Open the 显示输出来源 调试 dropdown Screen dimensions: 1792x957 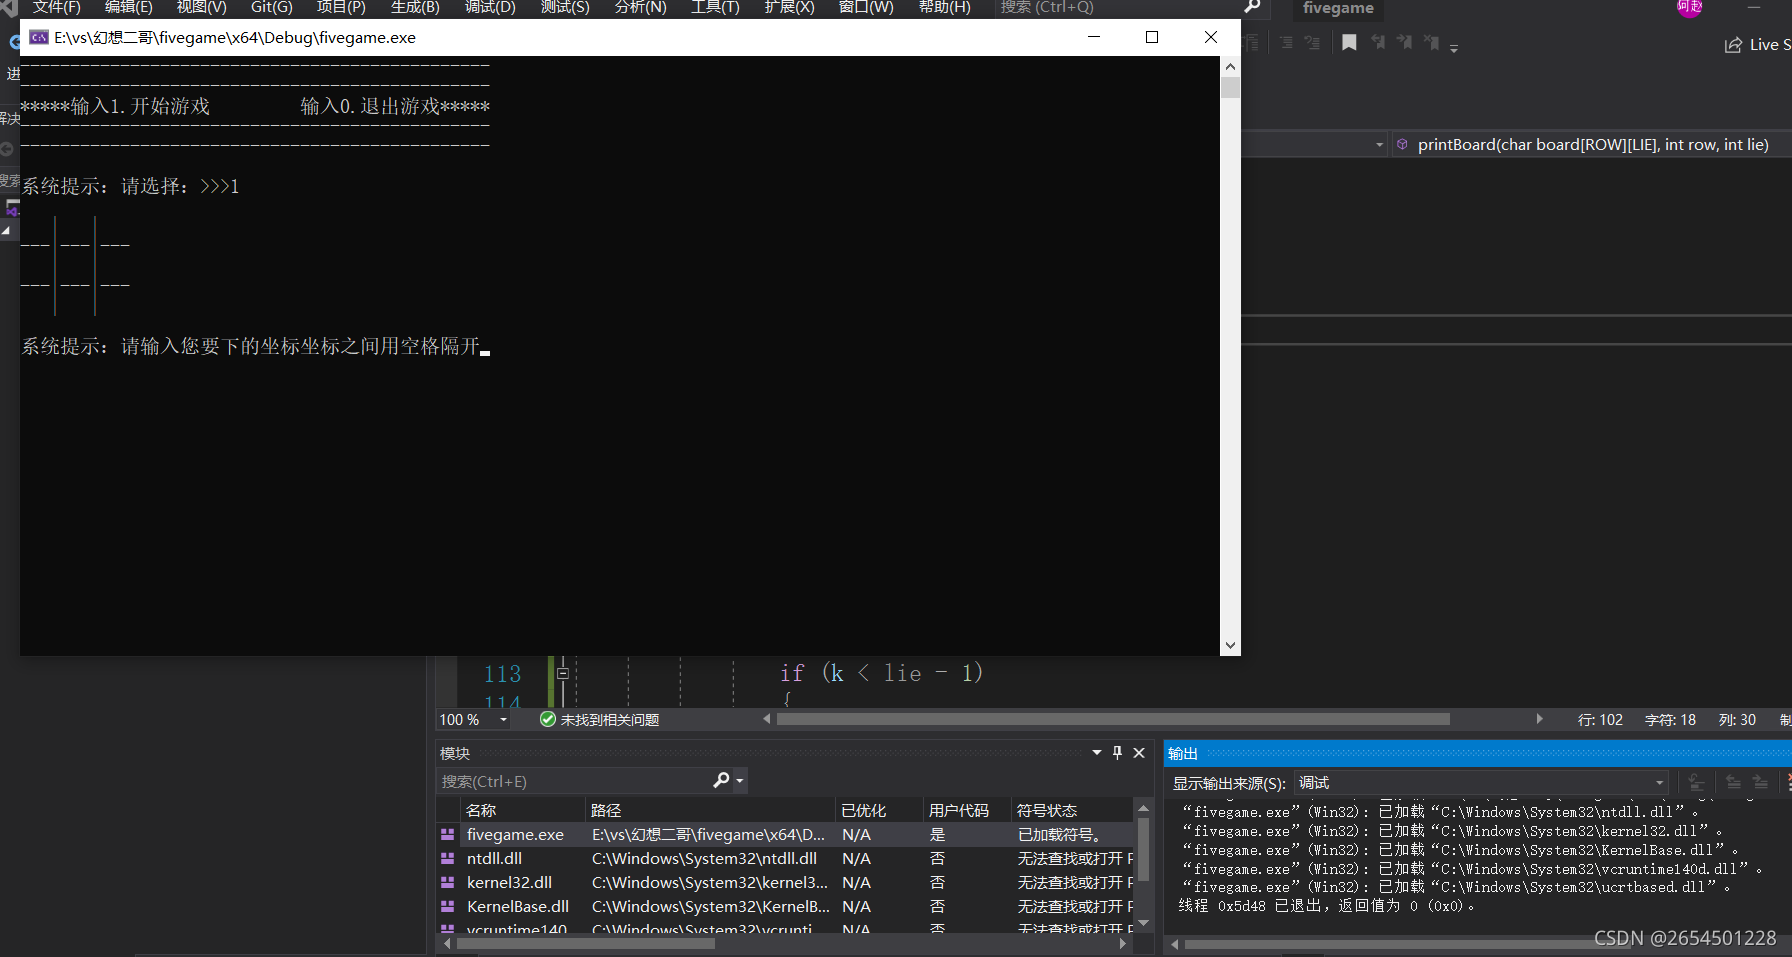[x=1659, y=783]
